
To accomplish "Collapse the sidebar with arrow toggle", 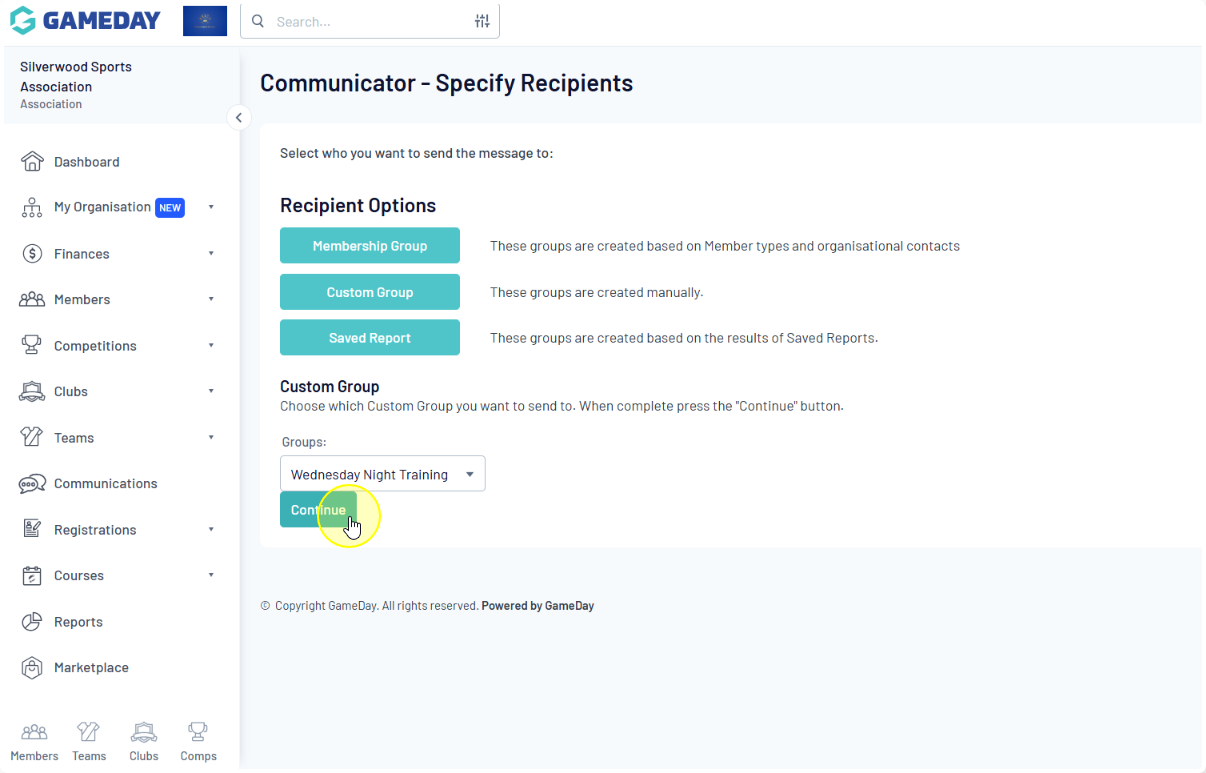I will coord(238,118).
